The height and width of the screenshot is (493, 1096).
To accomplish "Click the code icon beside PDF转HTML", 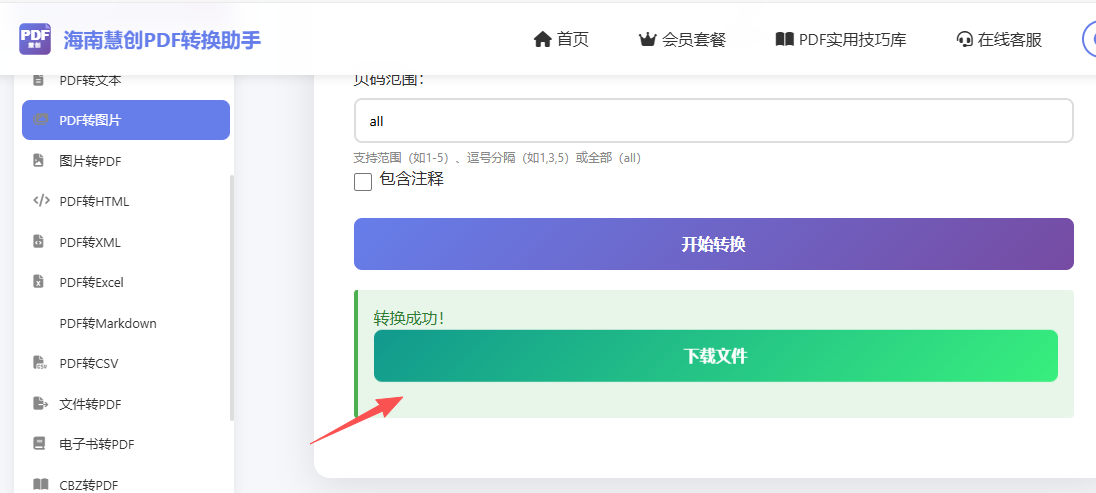I will point(41,201).
